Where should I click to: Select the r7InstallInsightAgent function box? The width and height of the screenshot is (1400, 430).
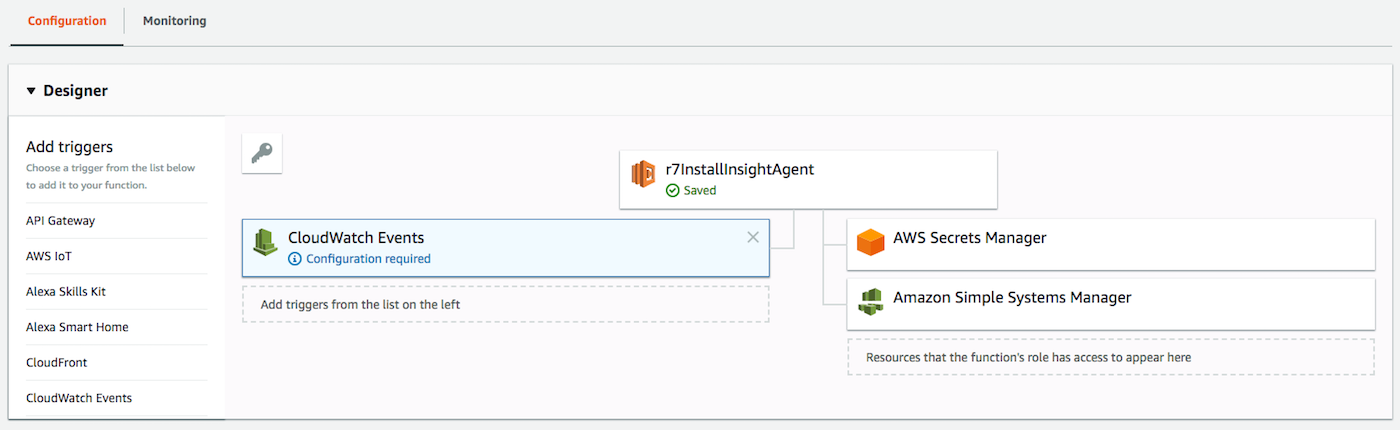[808, 179]
